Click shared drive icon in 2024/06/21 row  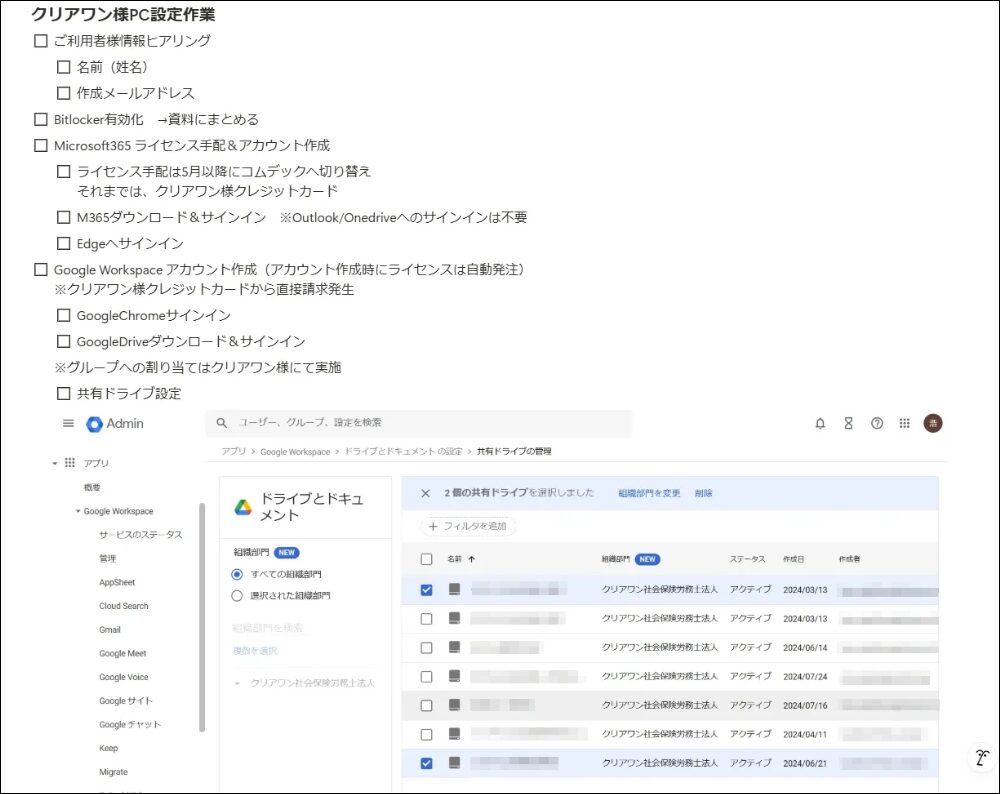(454, 763)
